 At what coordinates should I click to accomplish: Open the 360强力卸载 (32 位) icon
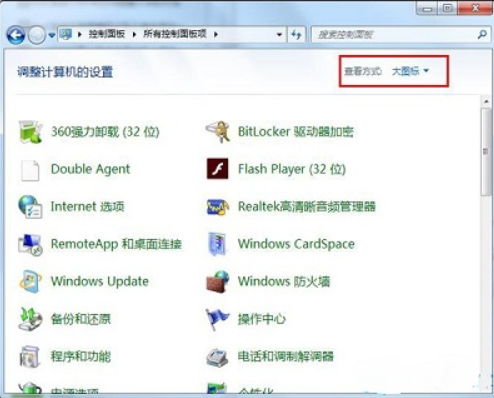pyautogui.click(x=30, y=132)
